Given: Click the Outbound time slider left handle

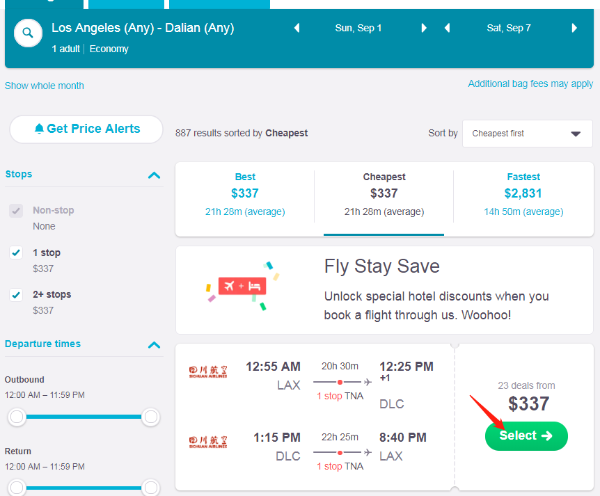Looking at the screenshot, I should [16, 417].
